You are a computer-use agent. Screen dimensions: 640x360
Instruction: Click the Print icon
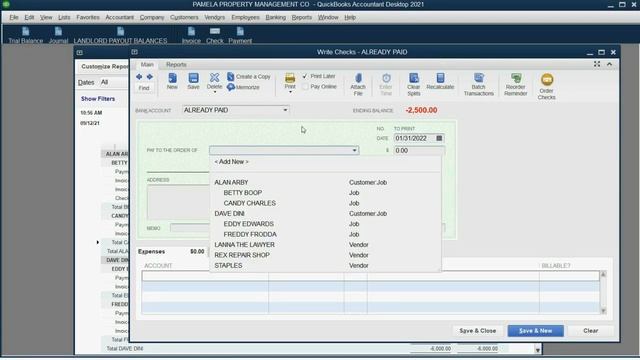click(290, 81)
